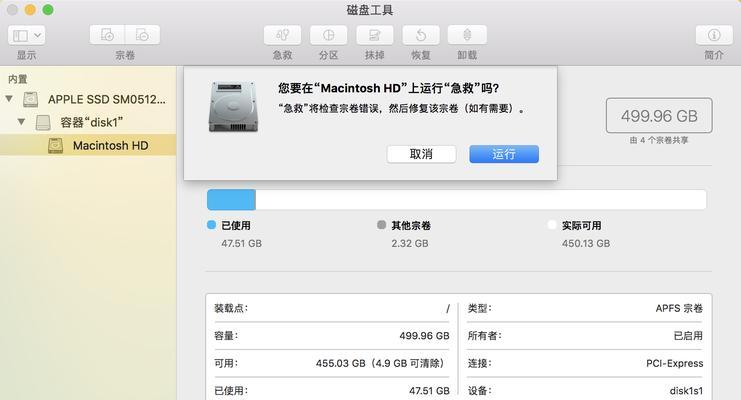This screenshot has width=741, height=400.
Task: Click the 内置 sidebar section header
Action: 18,79
